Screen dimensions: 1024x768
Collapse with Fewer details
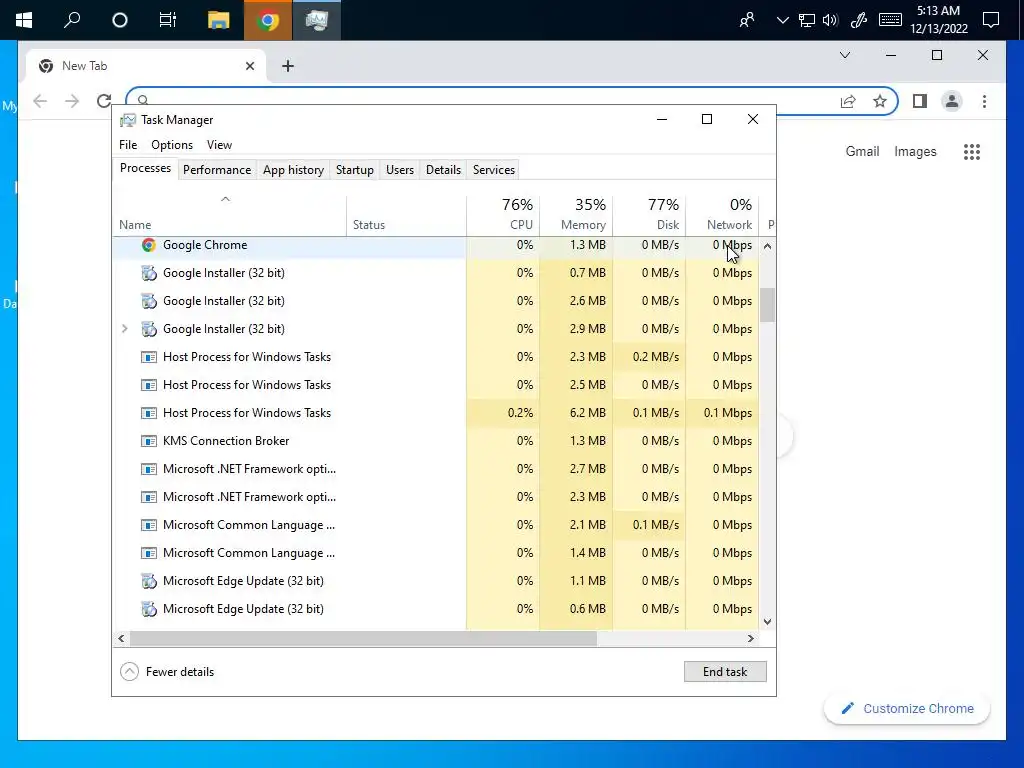167,671
